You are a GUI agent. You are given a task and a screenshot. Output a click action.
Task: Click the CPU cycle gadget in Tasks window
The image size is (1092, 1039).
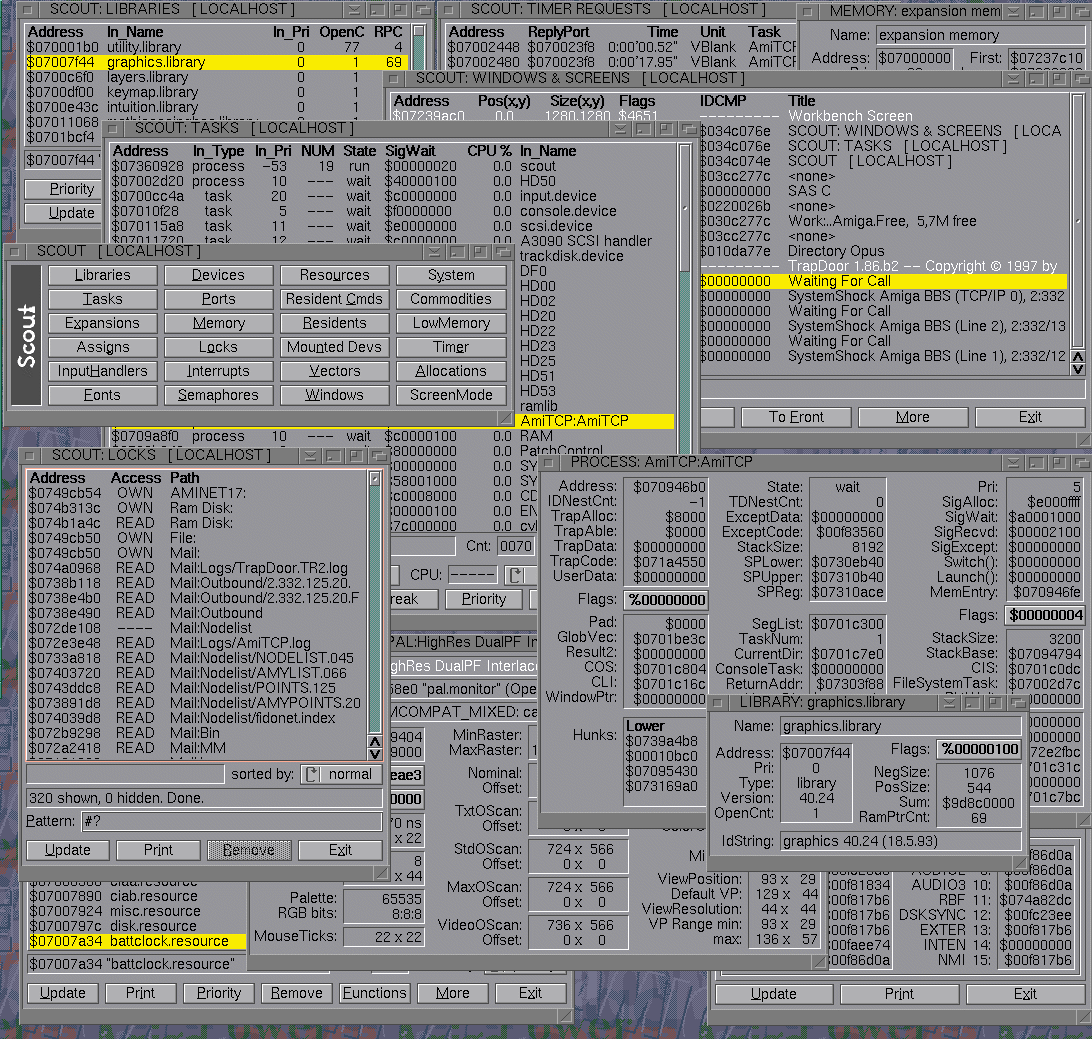518,575
